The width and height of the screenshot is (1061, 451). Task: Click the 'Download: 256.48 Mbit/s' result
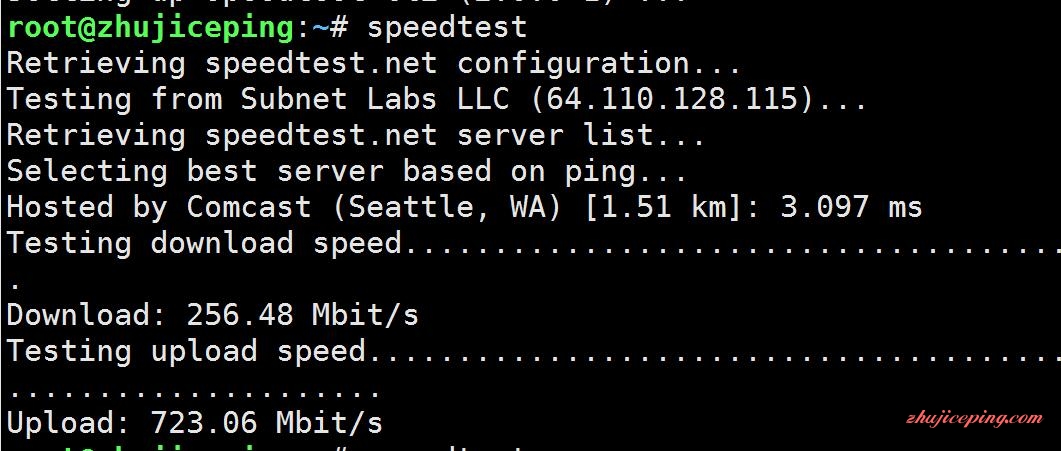tap(213, 315)
